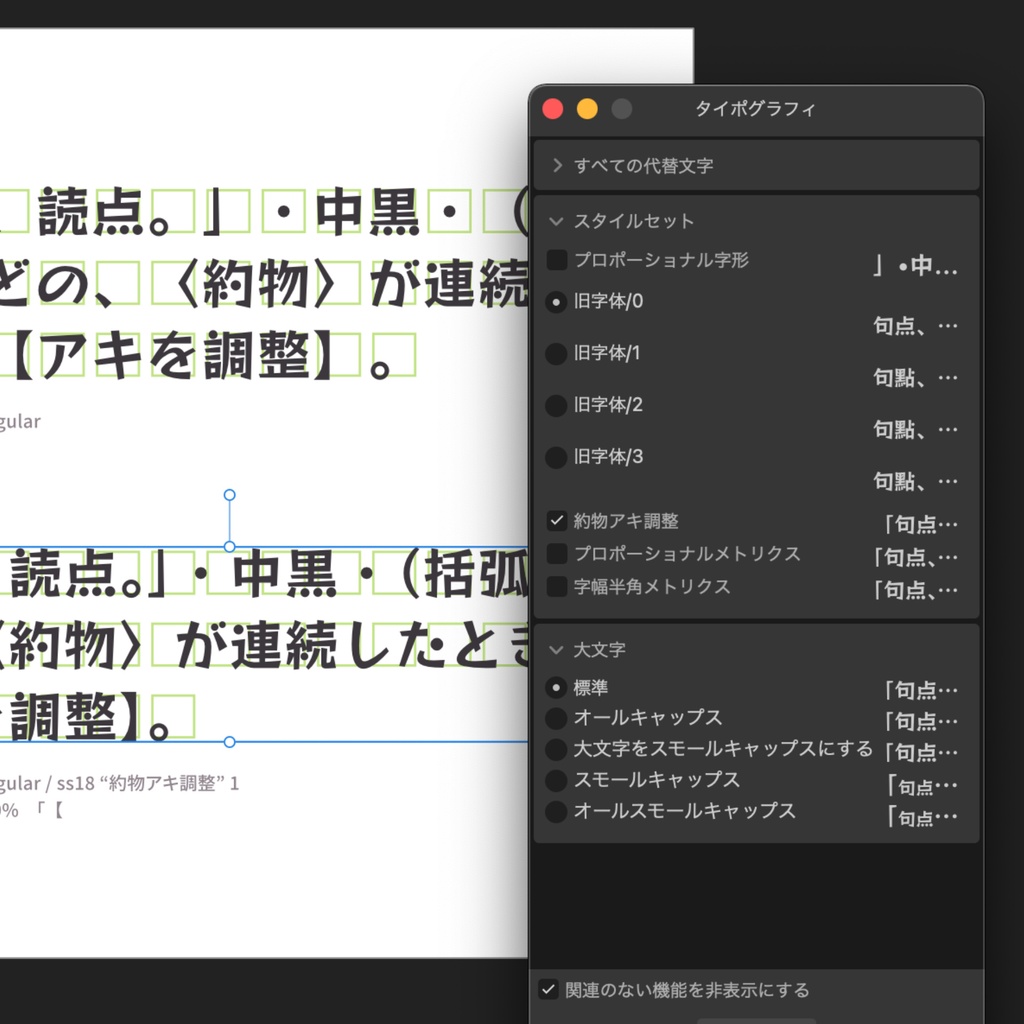Uncheck 関連のない機能を非表示にする at the bottom
Image resolution: width=1024 pixels, height=1024 pixels.
pos(548,990)
